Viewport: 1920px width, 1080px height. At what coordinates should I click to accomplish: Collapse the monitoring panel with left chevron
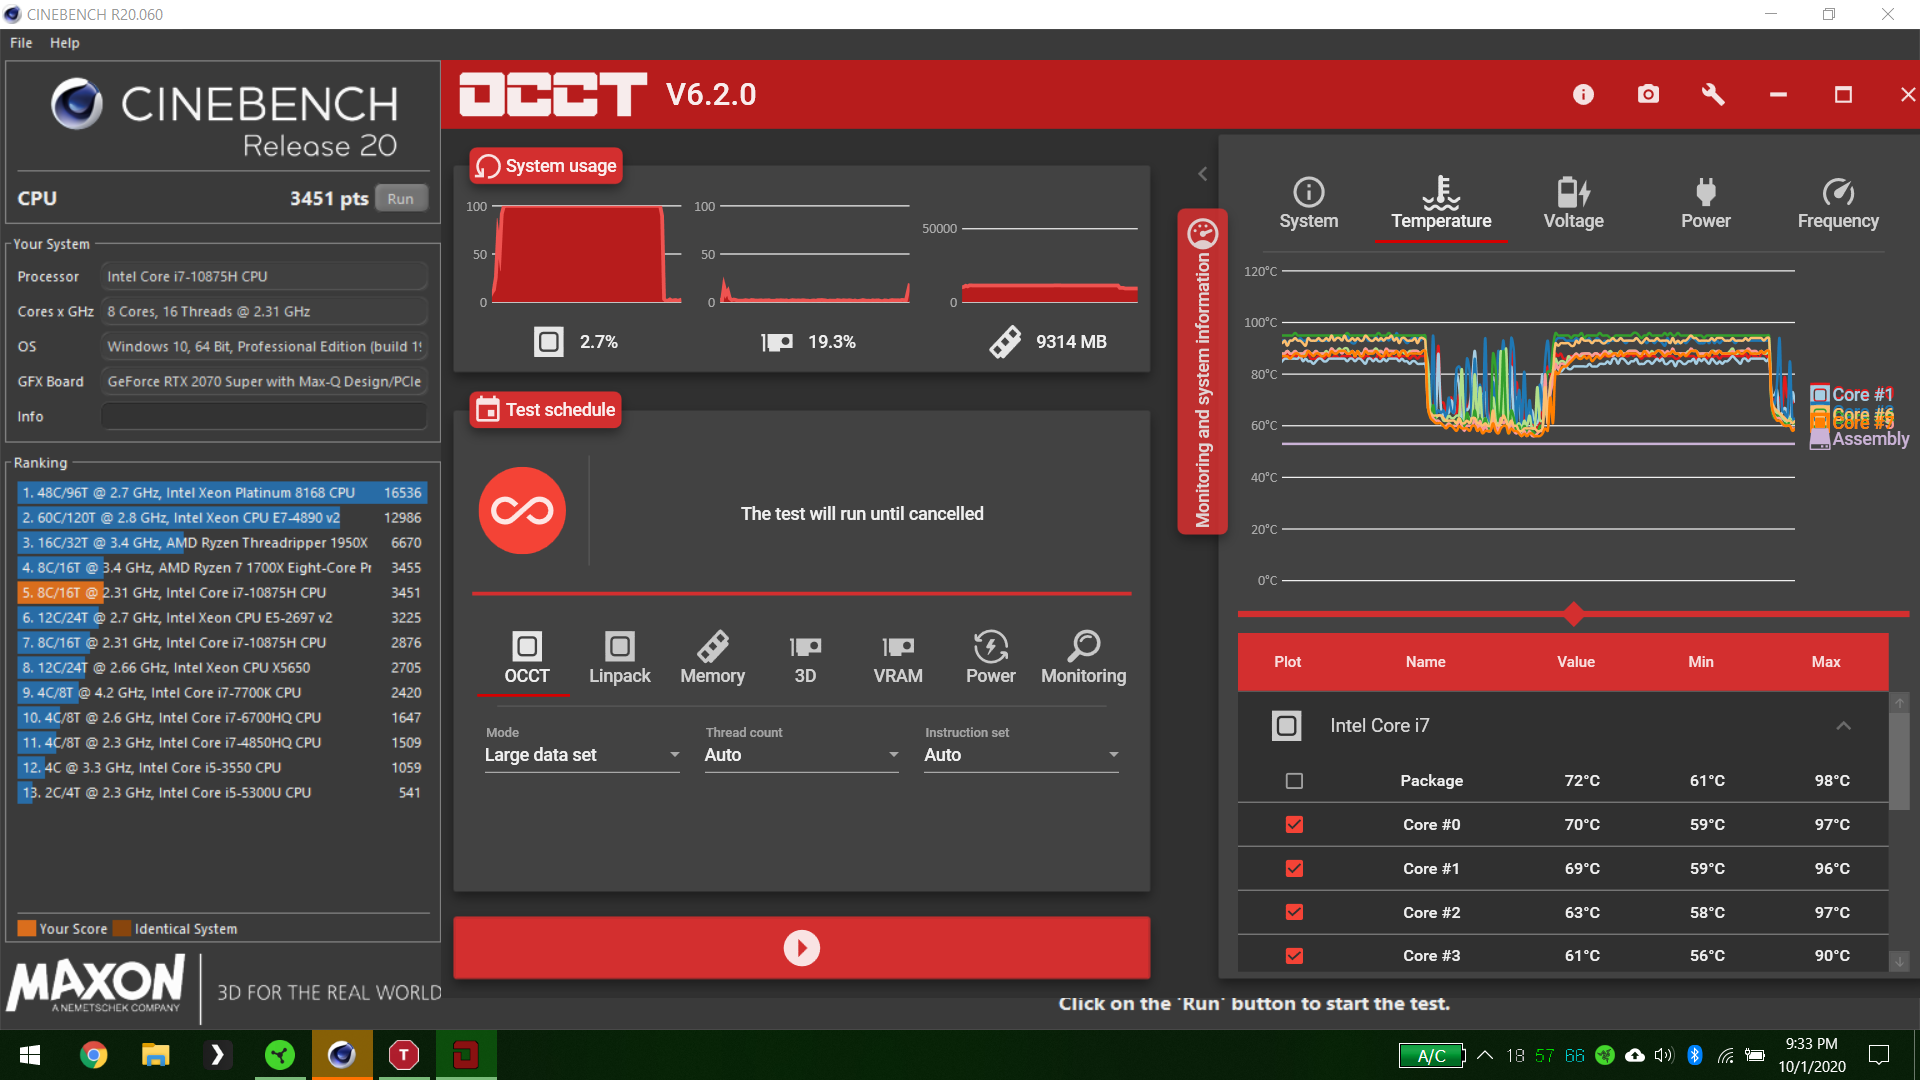click(1203, 174)
